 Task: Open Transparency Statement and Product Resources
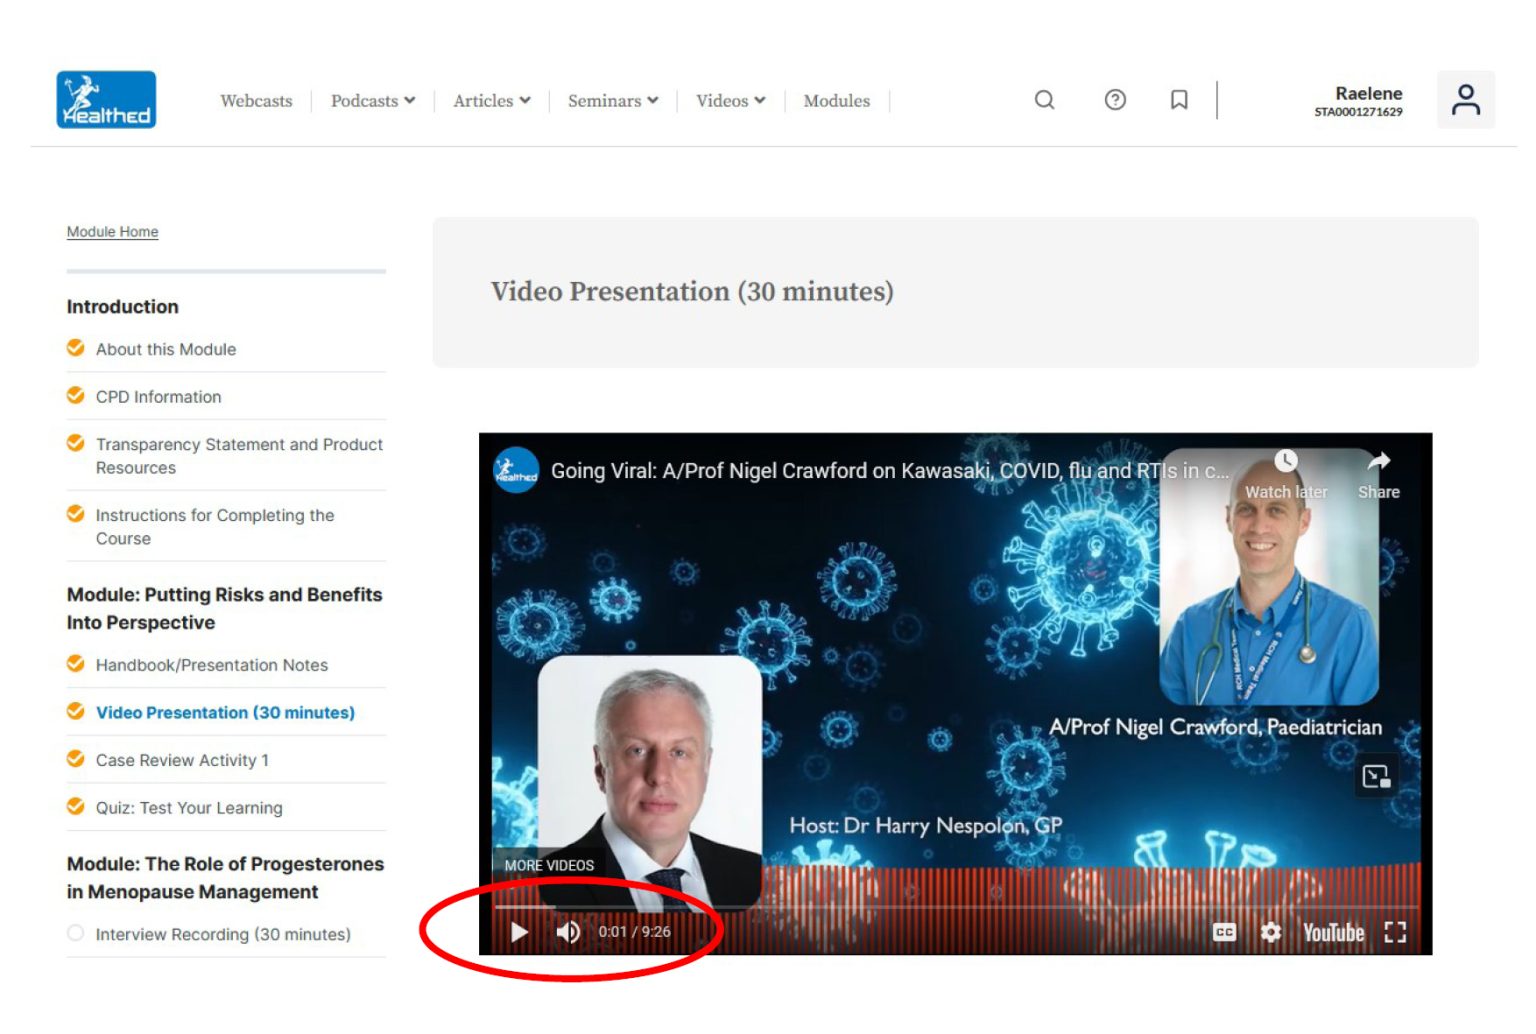click(x=239, y=456)
